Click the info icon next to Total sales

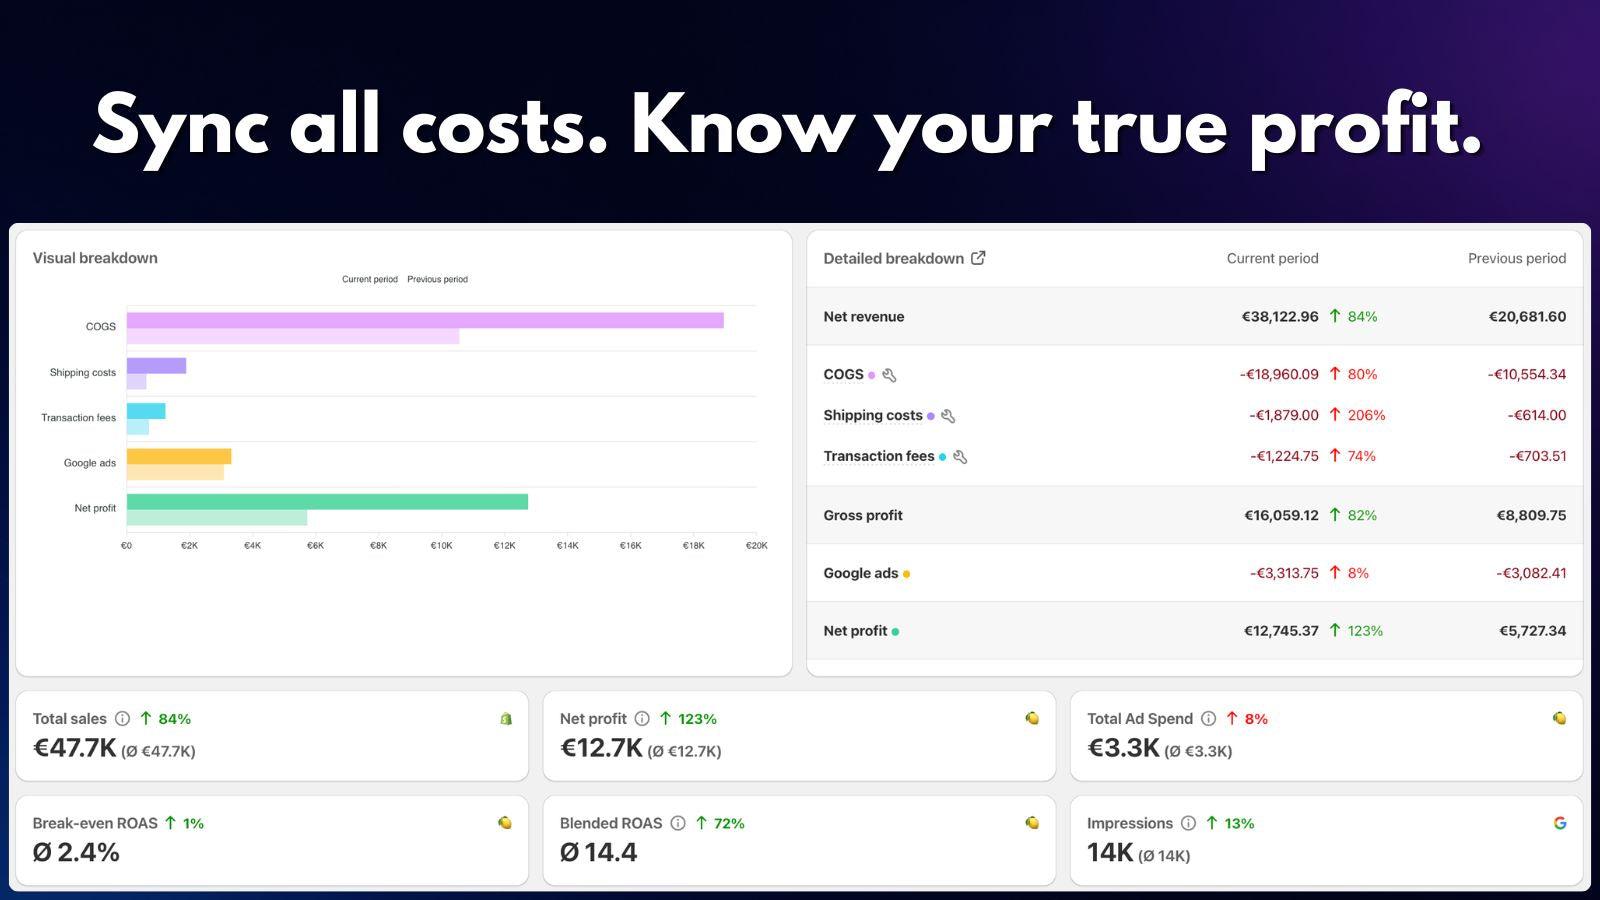coord(122,718)
